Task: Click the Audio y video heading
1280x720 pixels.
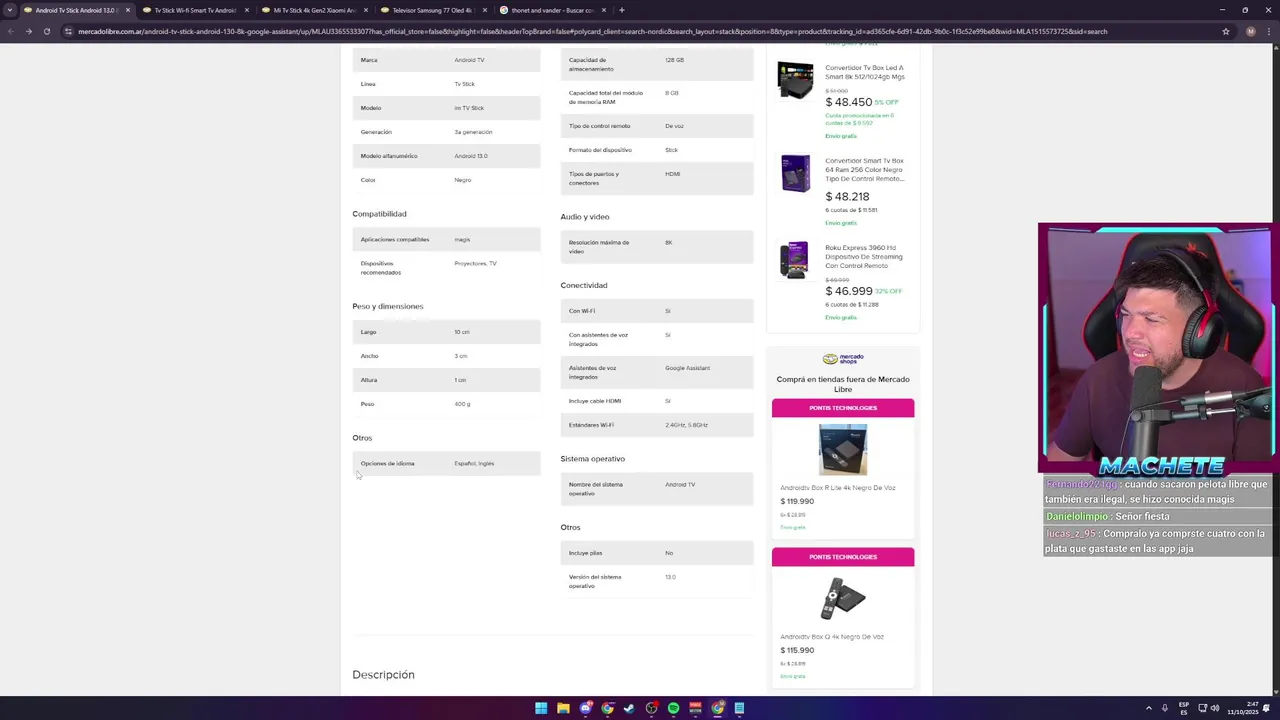Action: point(585,217)
